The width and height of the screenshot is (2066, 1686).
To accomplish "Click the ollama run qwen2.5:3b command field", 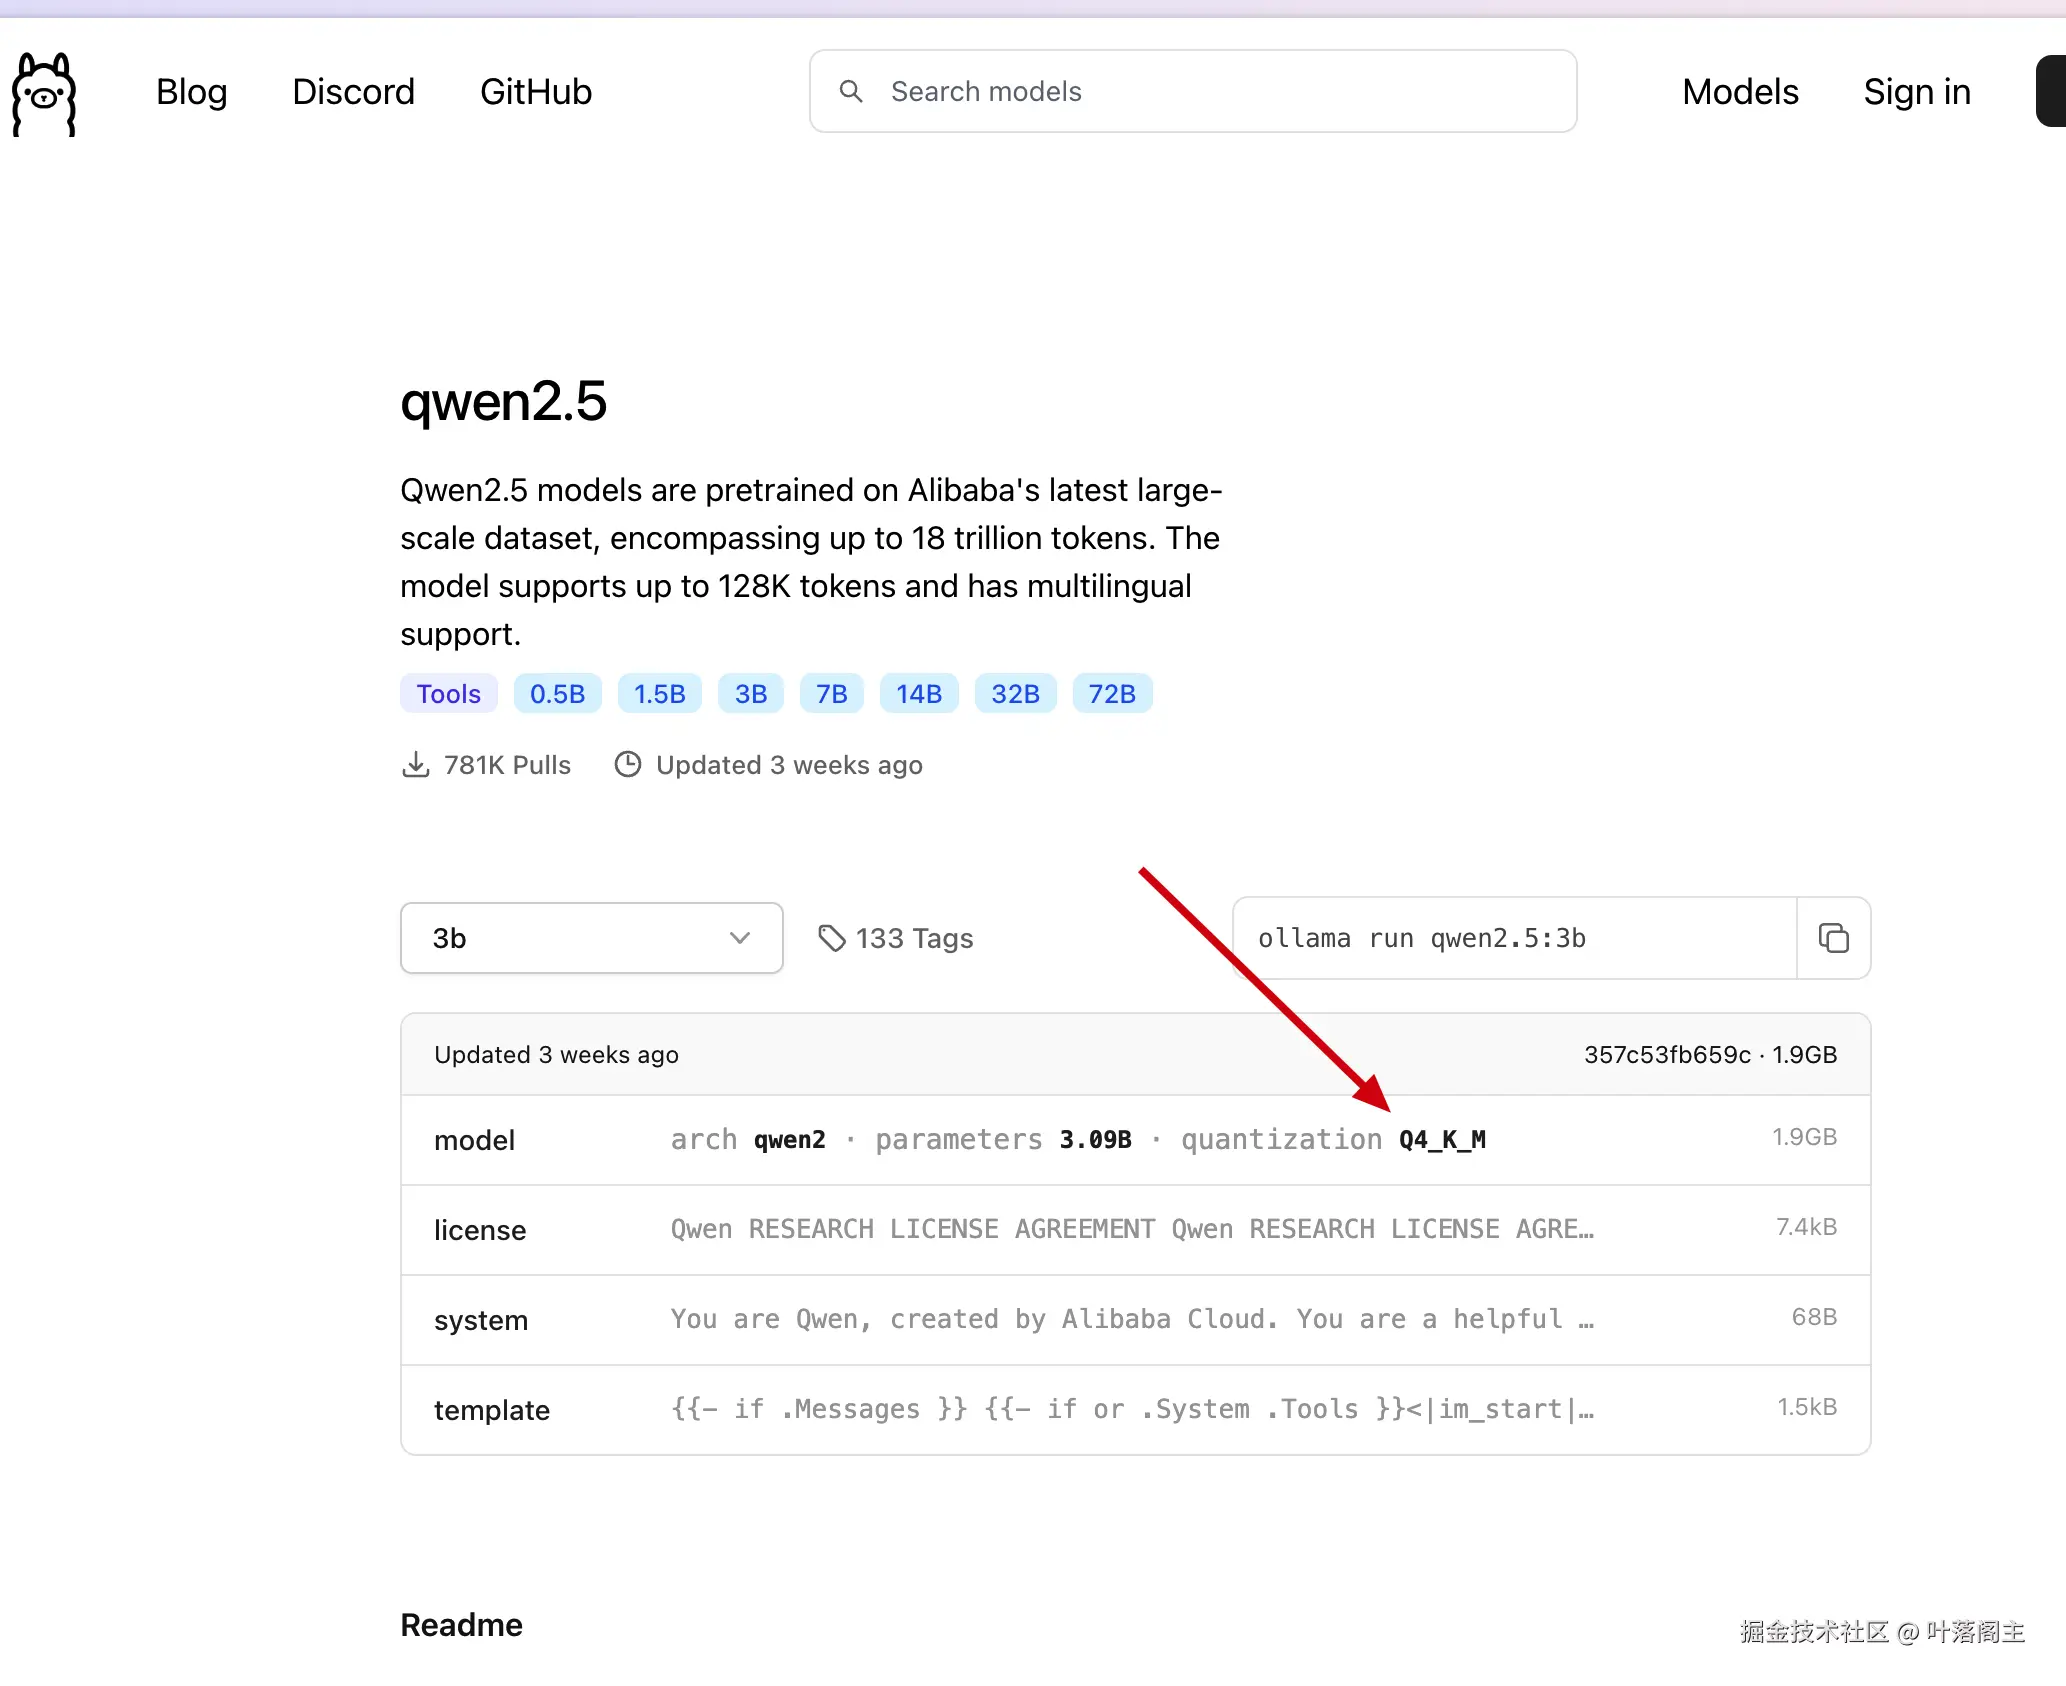I will pos(1515,938).
